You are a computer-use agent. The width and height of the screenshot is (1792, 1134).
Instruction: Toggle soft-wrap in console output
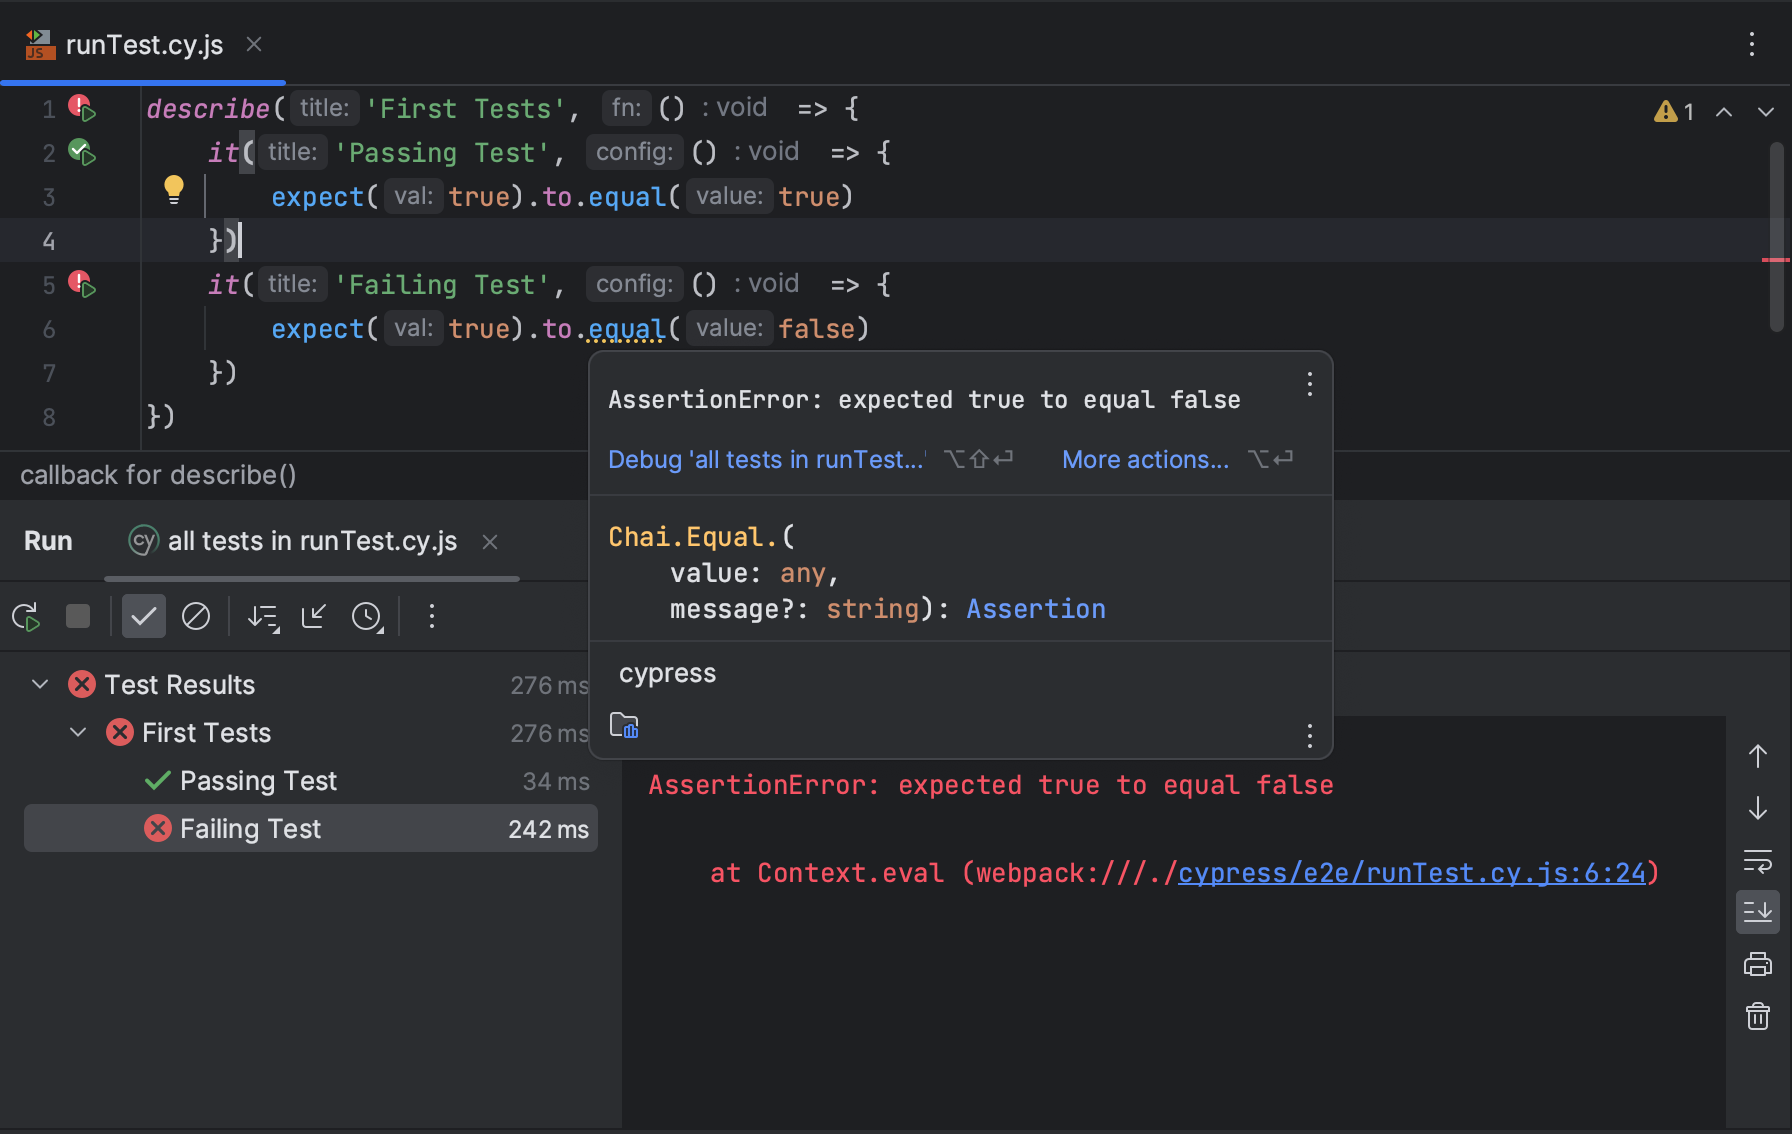(1757, 861)
